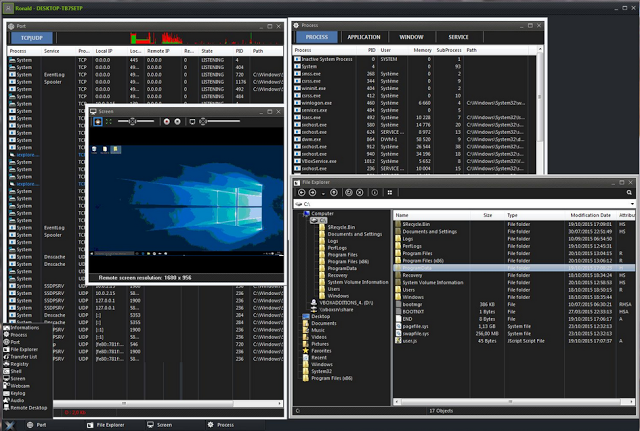The image size is (640, 431).
Task: Switch to the SERVICE tab
Action: click(459, 36)
